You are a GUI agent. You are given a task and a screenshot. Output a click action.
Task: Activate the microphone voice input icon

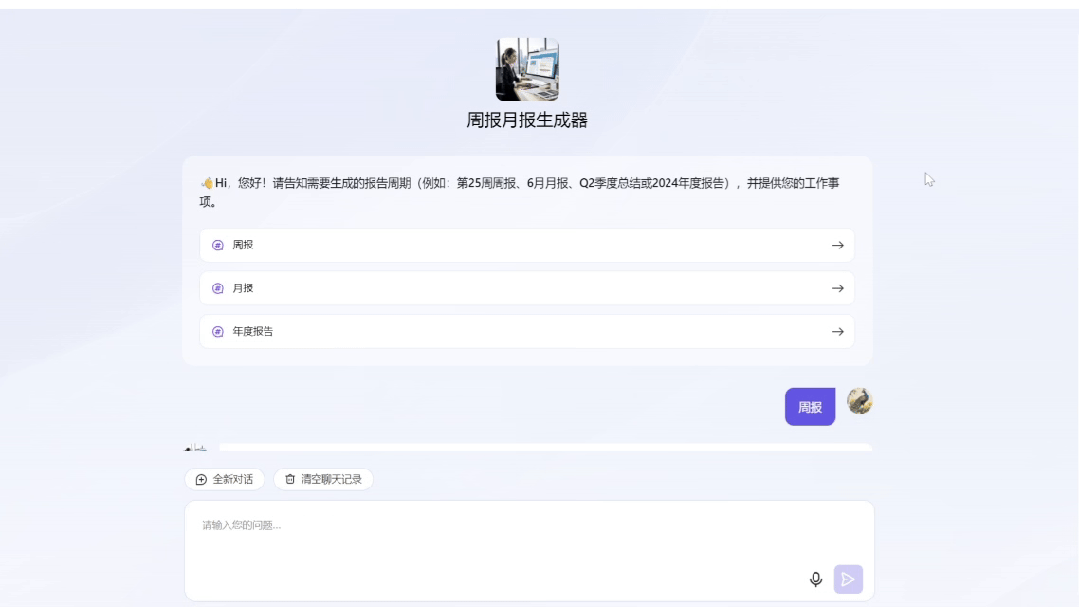coord(815,579)
